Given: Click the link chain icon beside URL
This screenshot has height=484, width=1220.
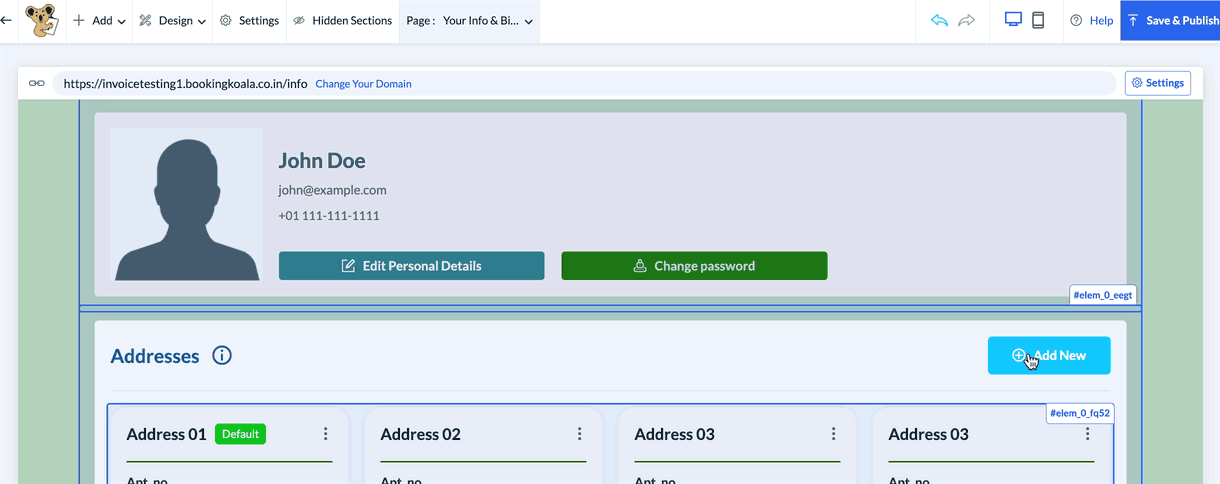Looking at the screenshot, I should pyautogui.click(x=36, y=83).
